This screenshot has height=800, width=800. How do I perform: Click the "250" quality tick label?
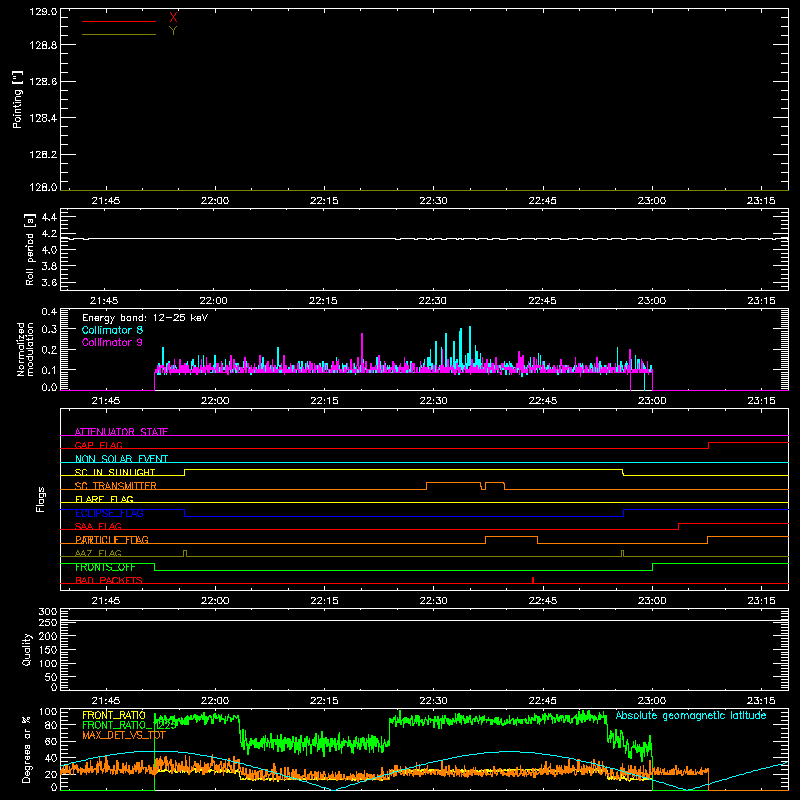[x=47, y=622]
